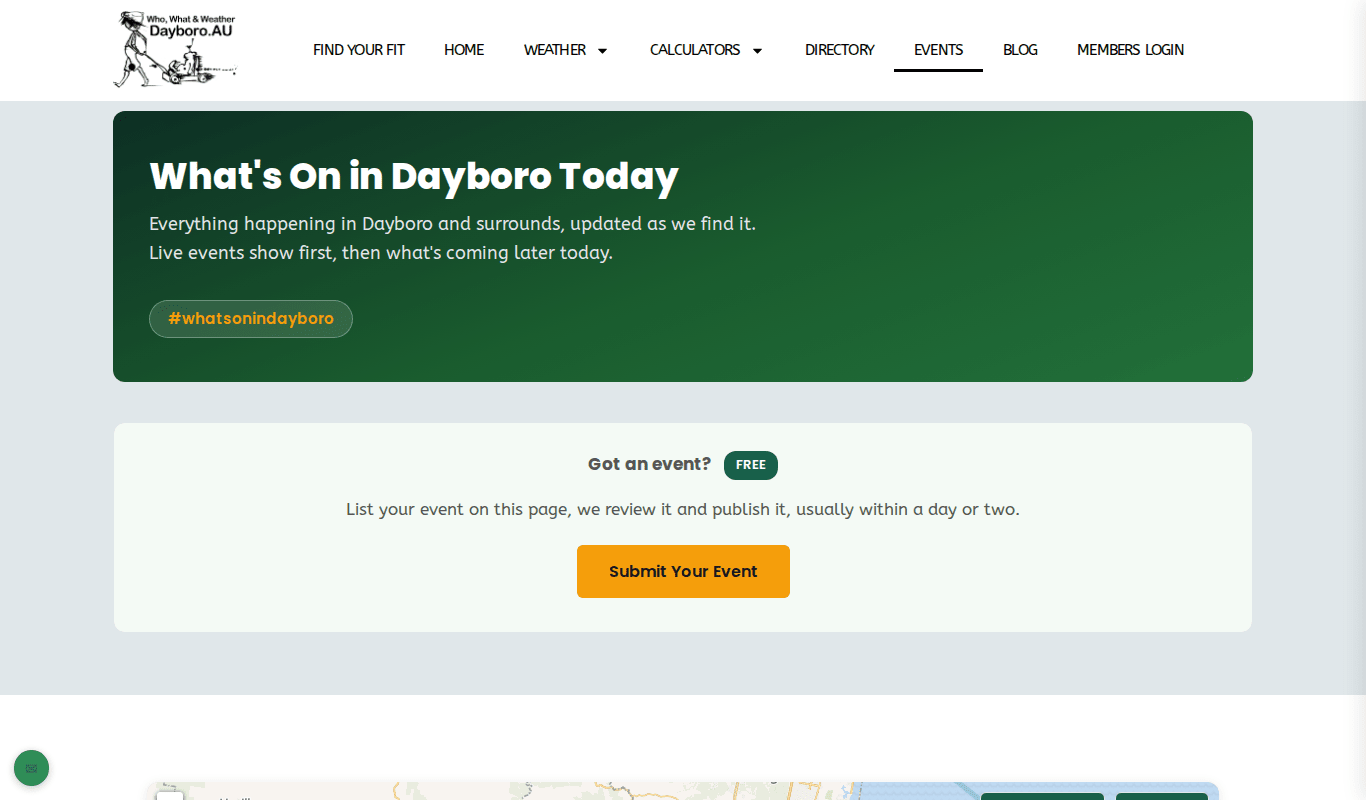Open the Blog menu item
The width and height of the screenshot is (1366, 800).
tap(1020, 50)
